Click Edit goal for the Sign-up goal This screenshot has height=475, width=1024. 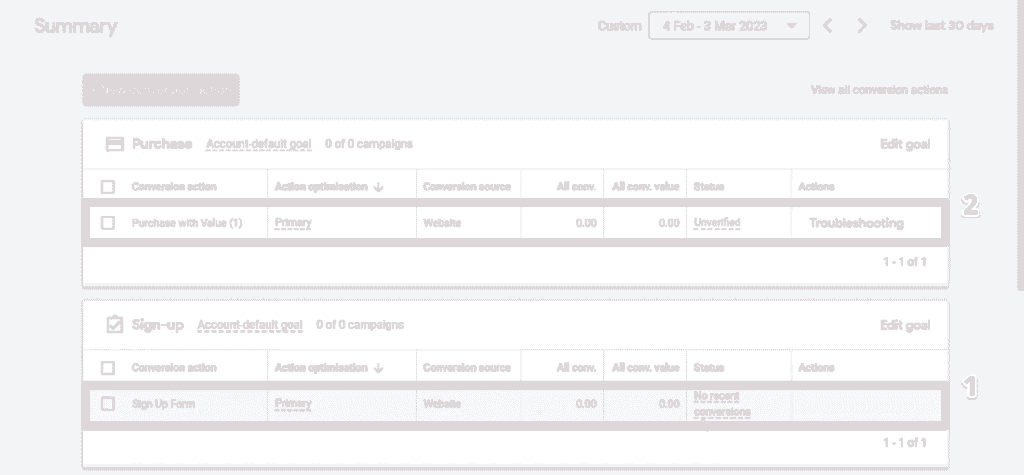[x=905, y=325]
